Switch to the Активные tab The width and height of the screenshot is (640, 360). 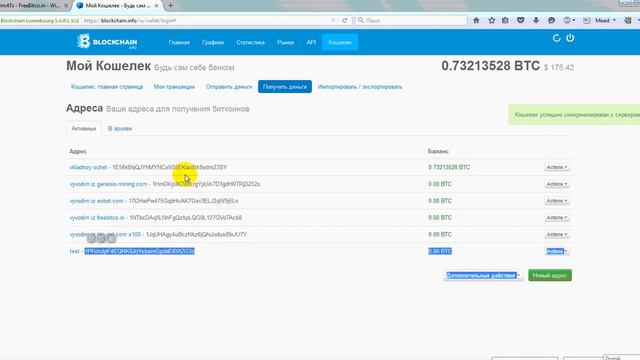(x=84, y=128)
